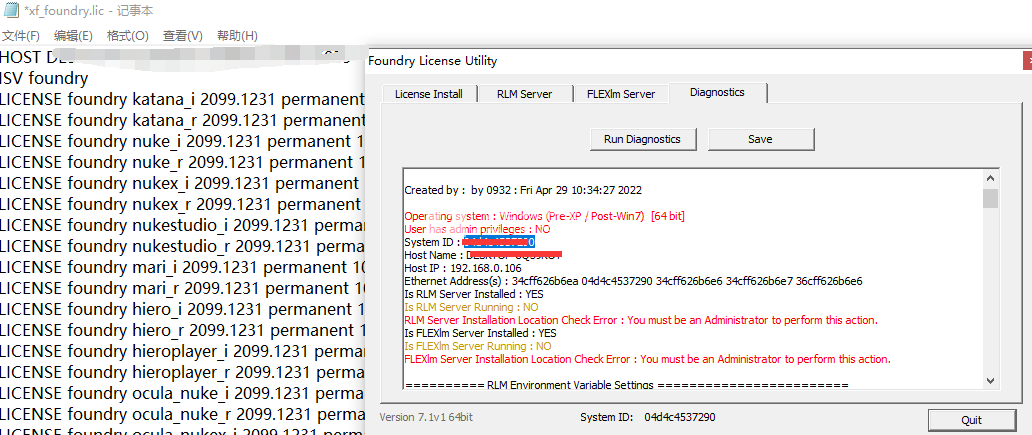This screenshot has height=435, width=1032.
Task: Click 'User has admin privileges : NO' line
Action: tap(477, 229)
